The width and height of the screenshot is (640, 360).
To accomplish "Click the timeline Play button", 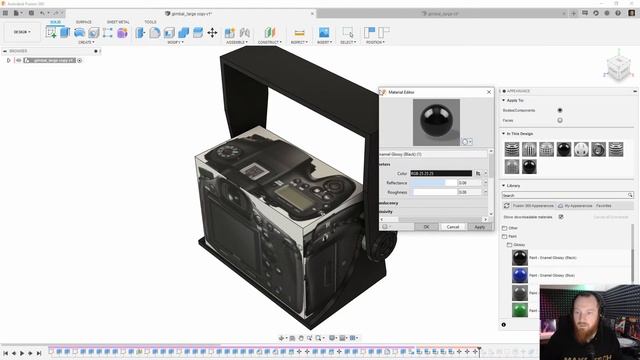I will pyautogui.click(x=22, y=353).
